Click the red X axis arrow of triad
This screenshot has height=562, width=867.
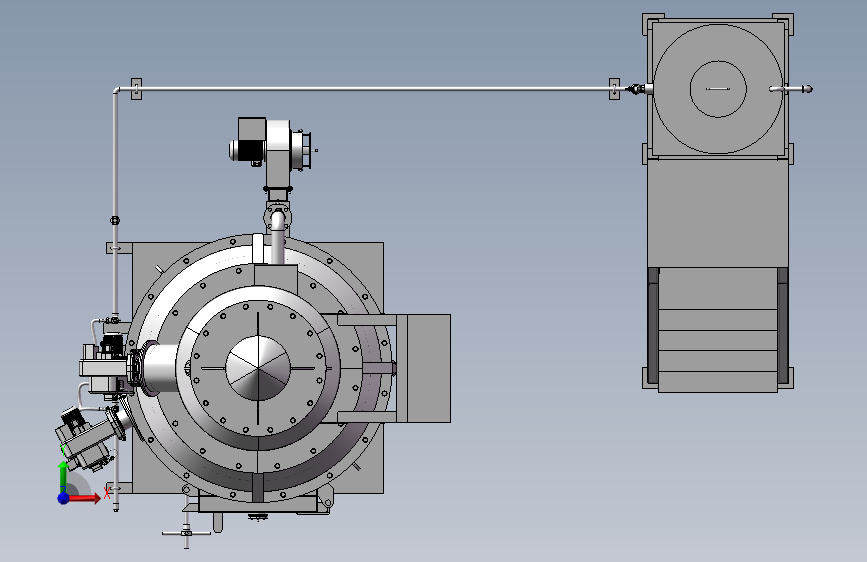(86, 498)
